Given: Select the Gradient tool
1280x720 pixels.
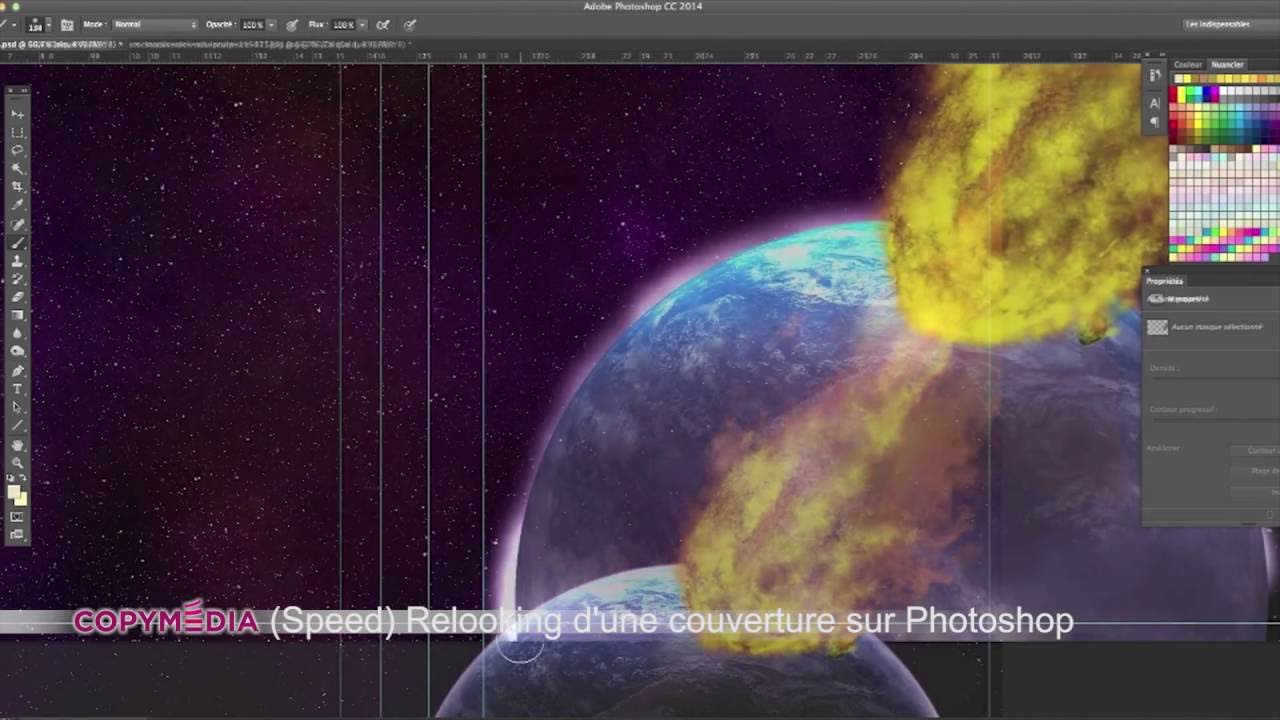Looking at the screenshot, I should [17, 315].
